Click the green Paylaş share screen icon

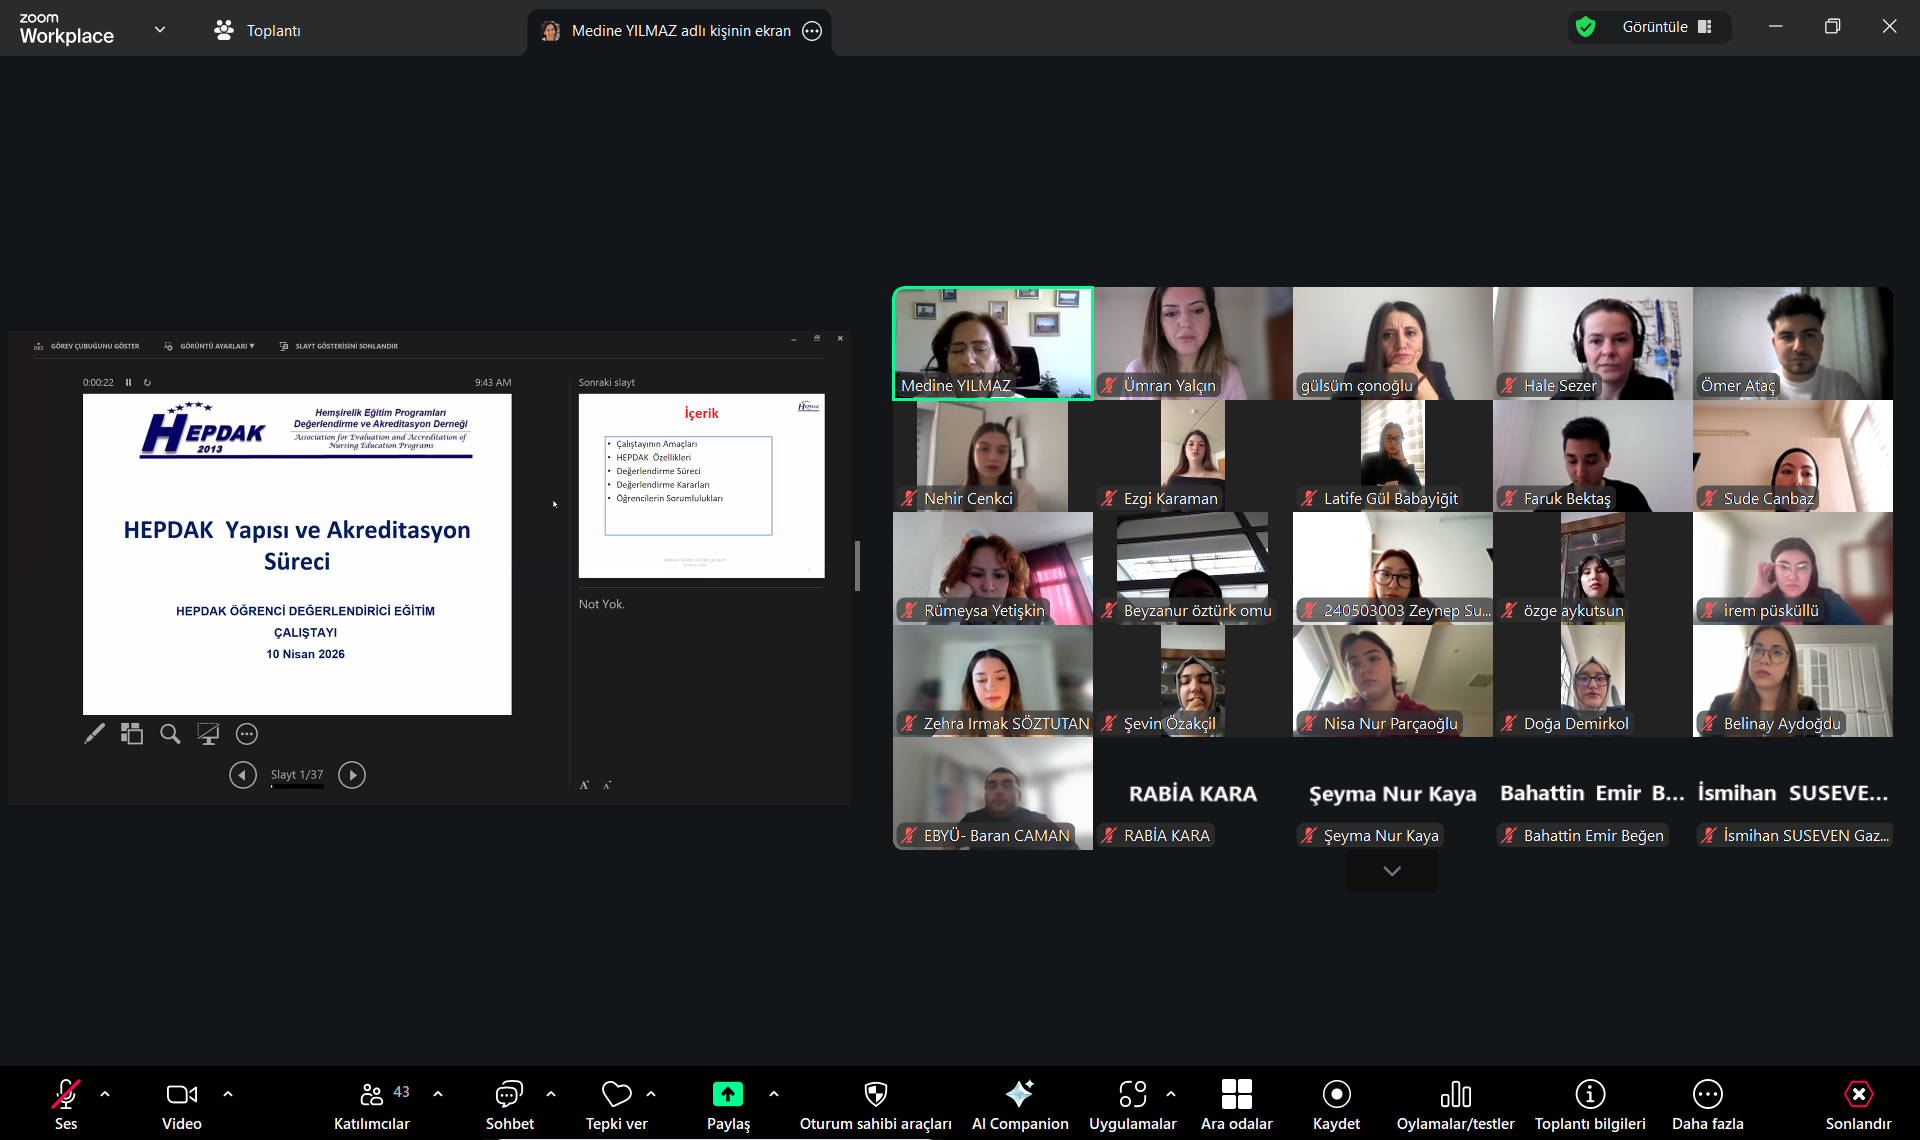(727, 1094)
